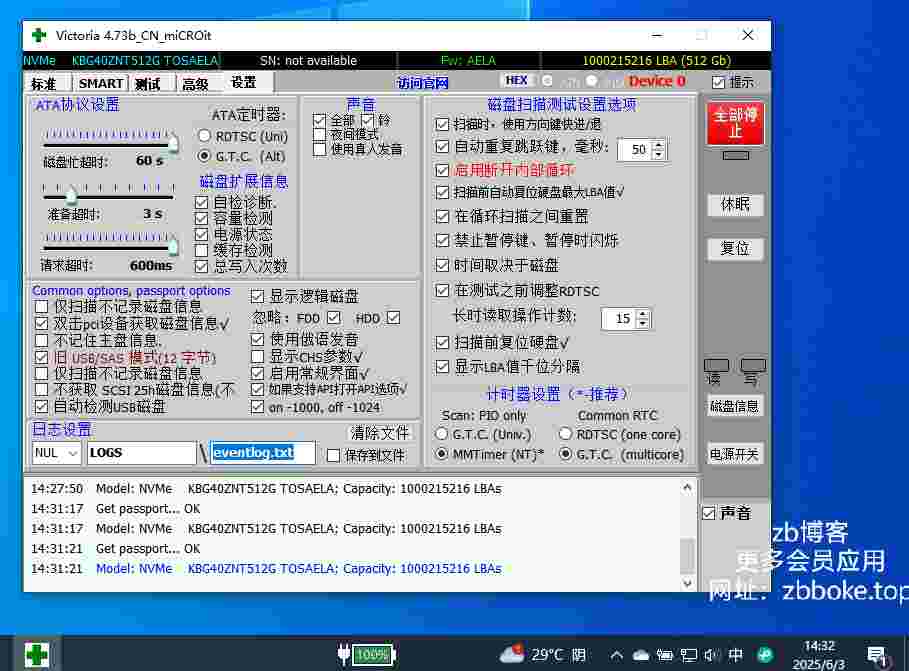Open the 访问官网 link

click(422, 83)
